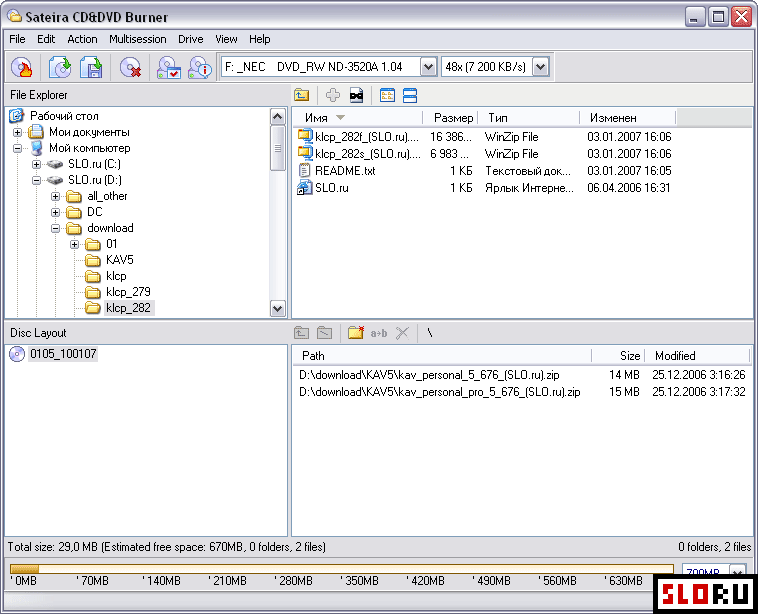The width and height of the screenshot is (758, 614).
Task: Open the View menu
Action: 226,39
